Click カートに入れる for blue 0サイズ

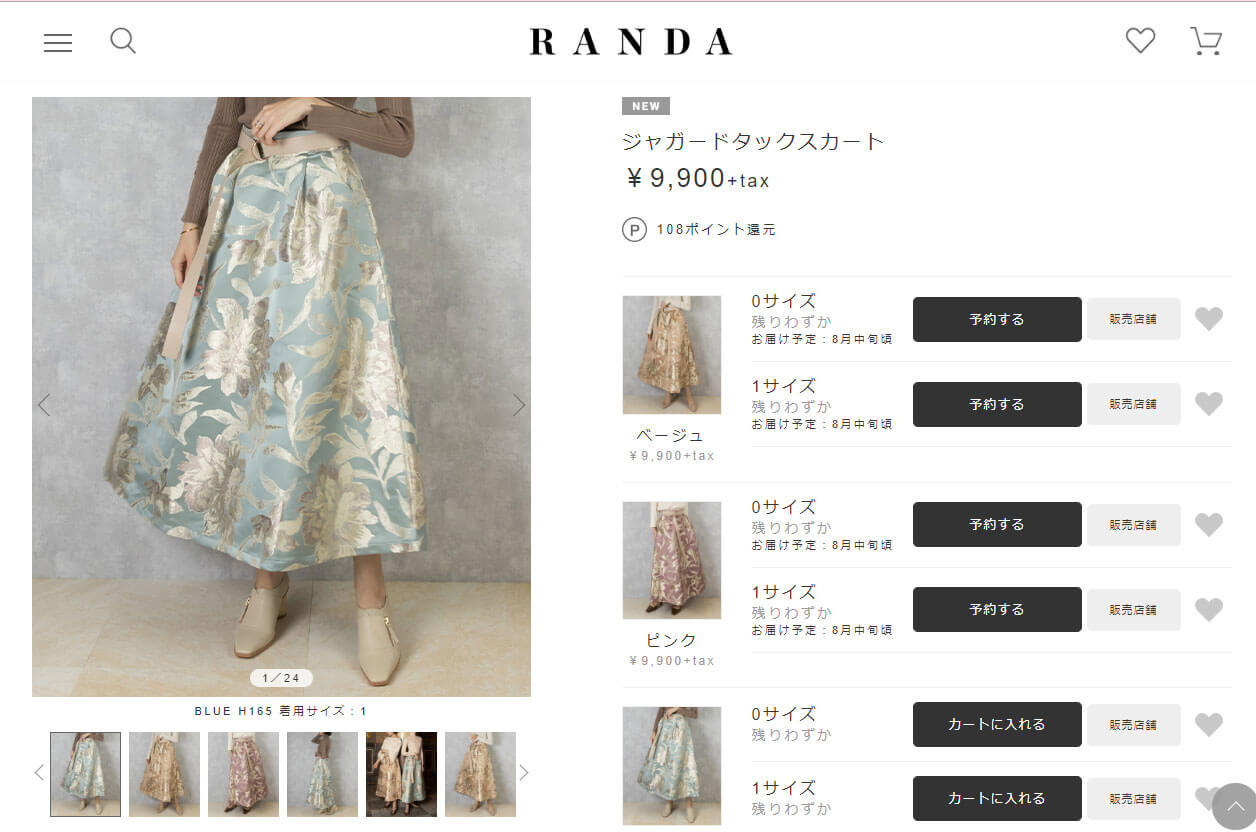(997, 724)
